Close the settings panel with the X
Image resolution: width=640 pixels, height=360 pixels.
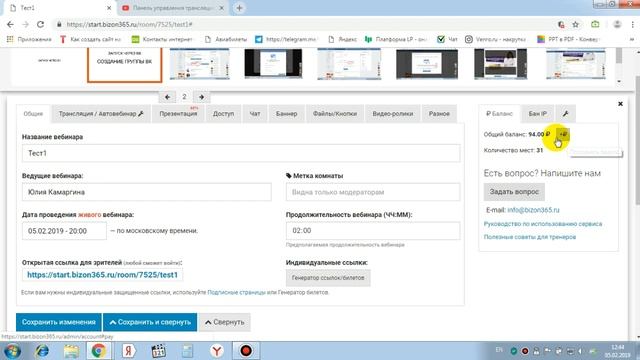[x=620, y=104]
